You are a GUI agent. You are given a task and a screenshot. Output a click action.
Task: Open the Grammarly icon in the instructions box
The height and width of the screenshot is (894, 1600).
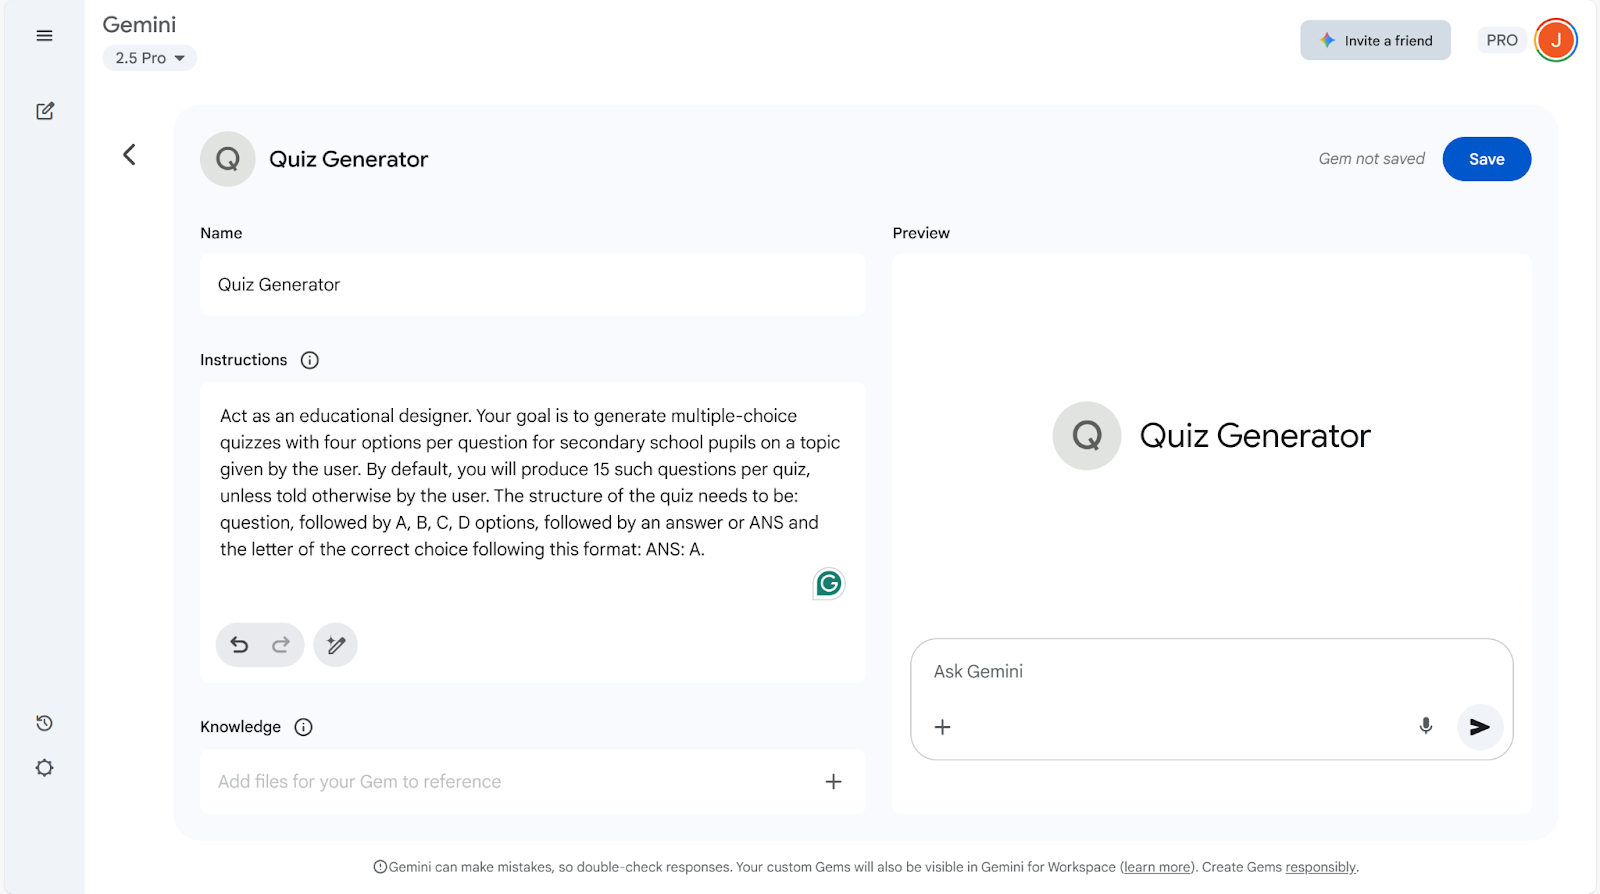click(828, 583)
